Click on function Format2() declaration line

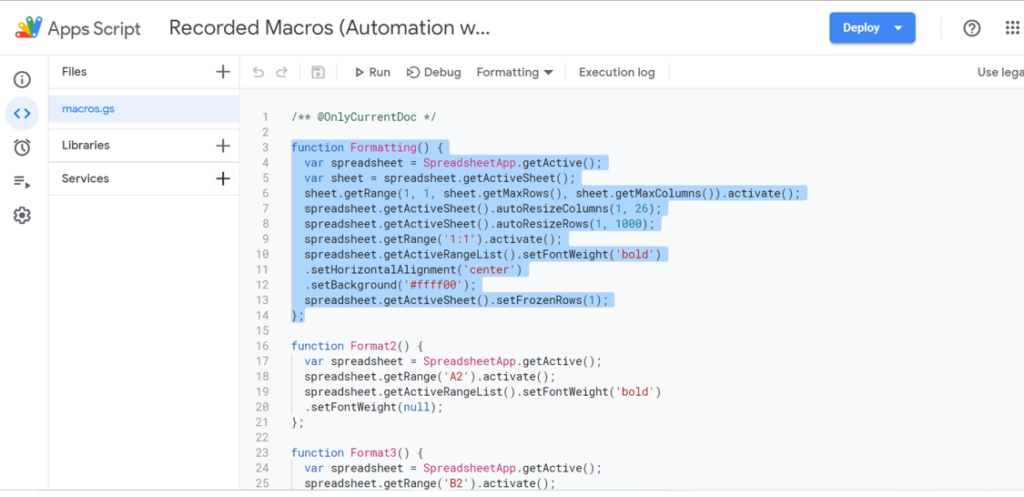[357, 346]
